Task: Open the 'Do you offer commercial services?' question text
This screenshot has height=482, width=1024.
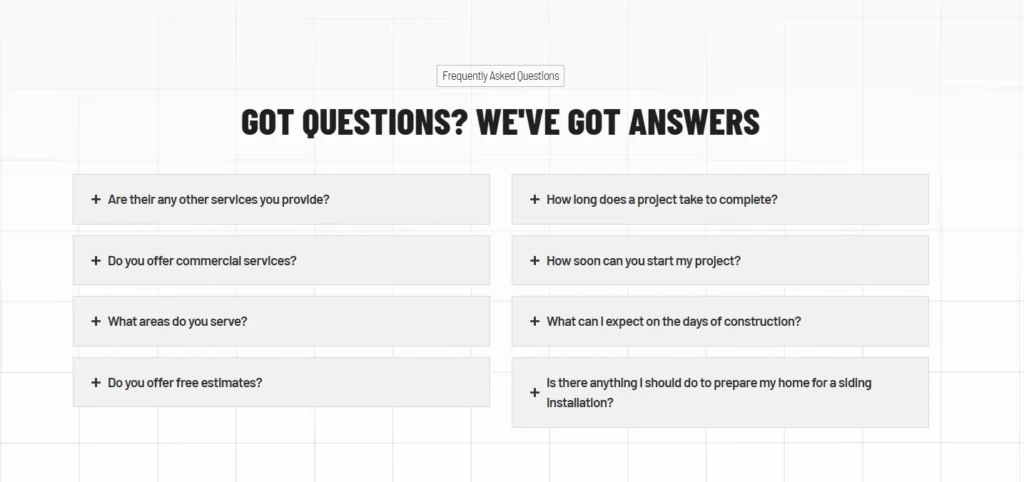Action: (202, 261)
